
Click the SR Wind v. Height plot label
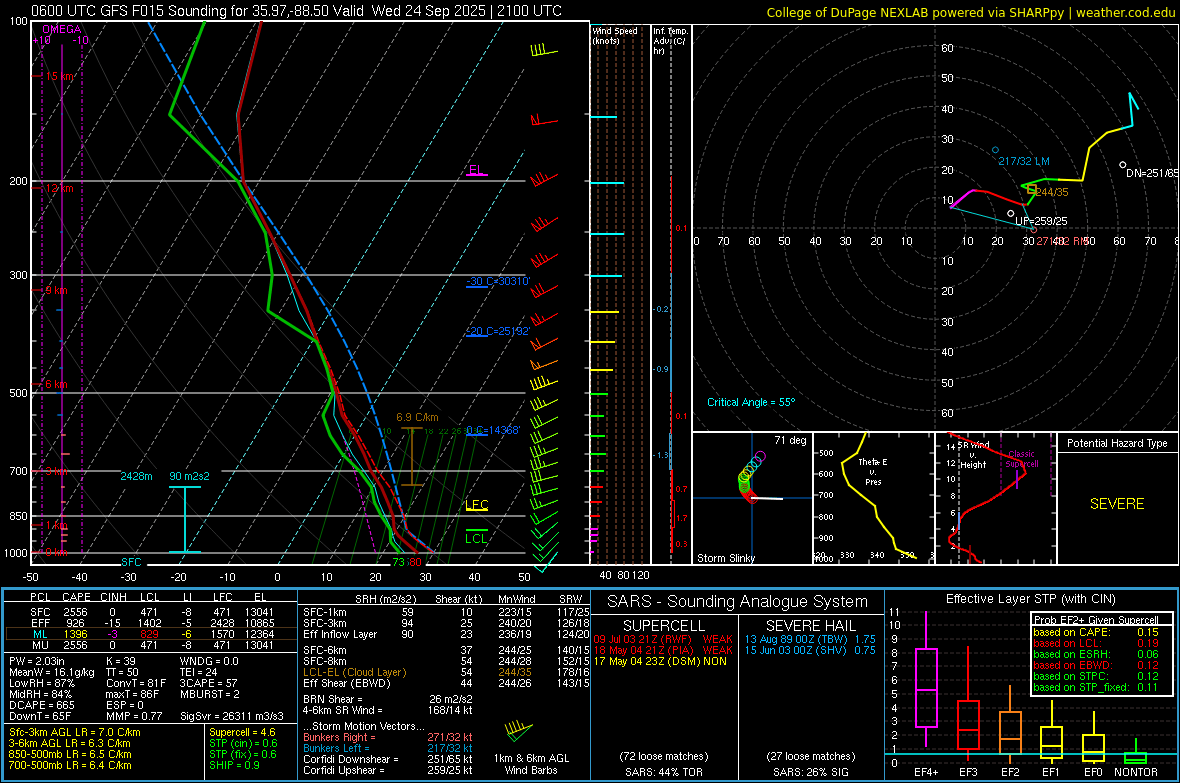(x=973, y=455)
